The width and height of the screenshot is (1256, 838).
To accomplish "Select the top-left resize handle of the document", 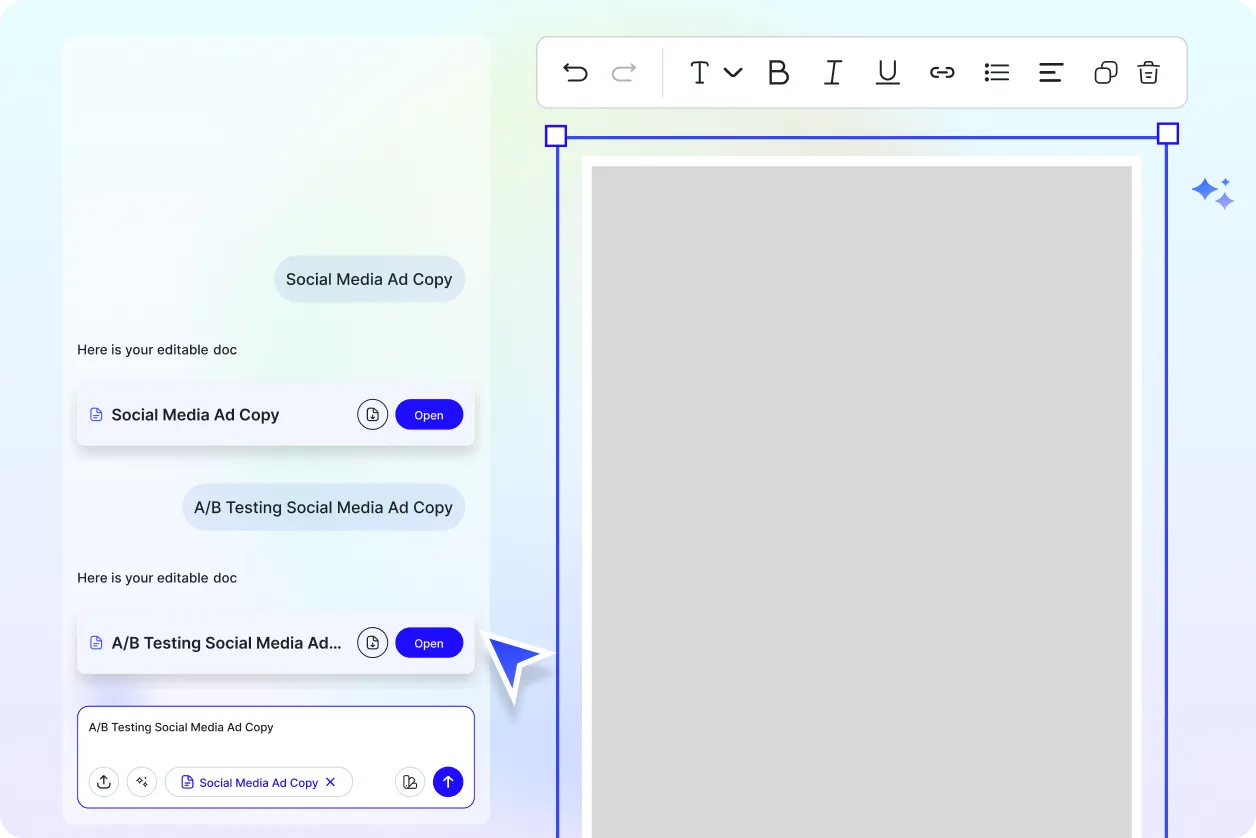I will [x=556, y=136].
